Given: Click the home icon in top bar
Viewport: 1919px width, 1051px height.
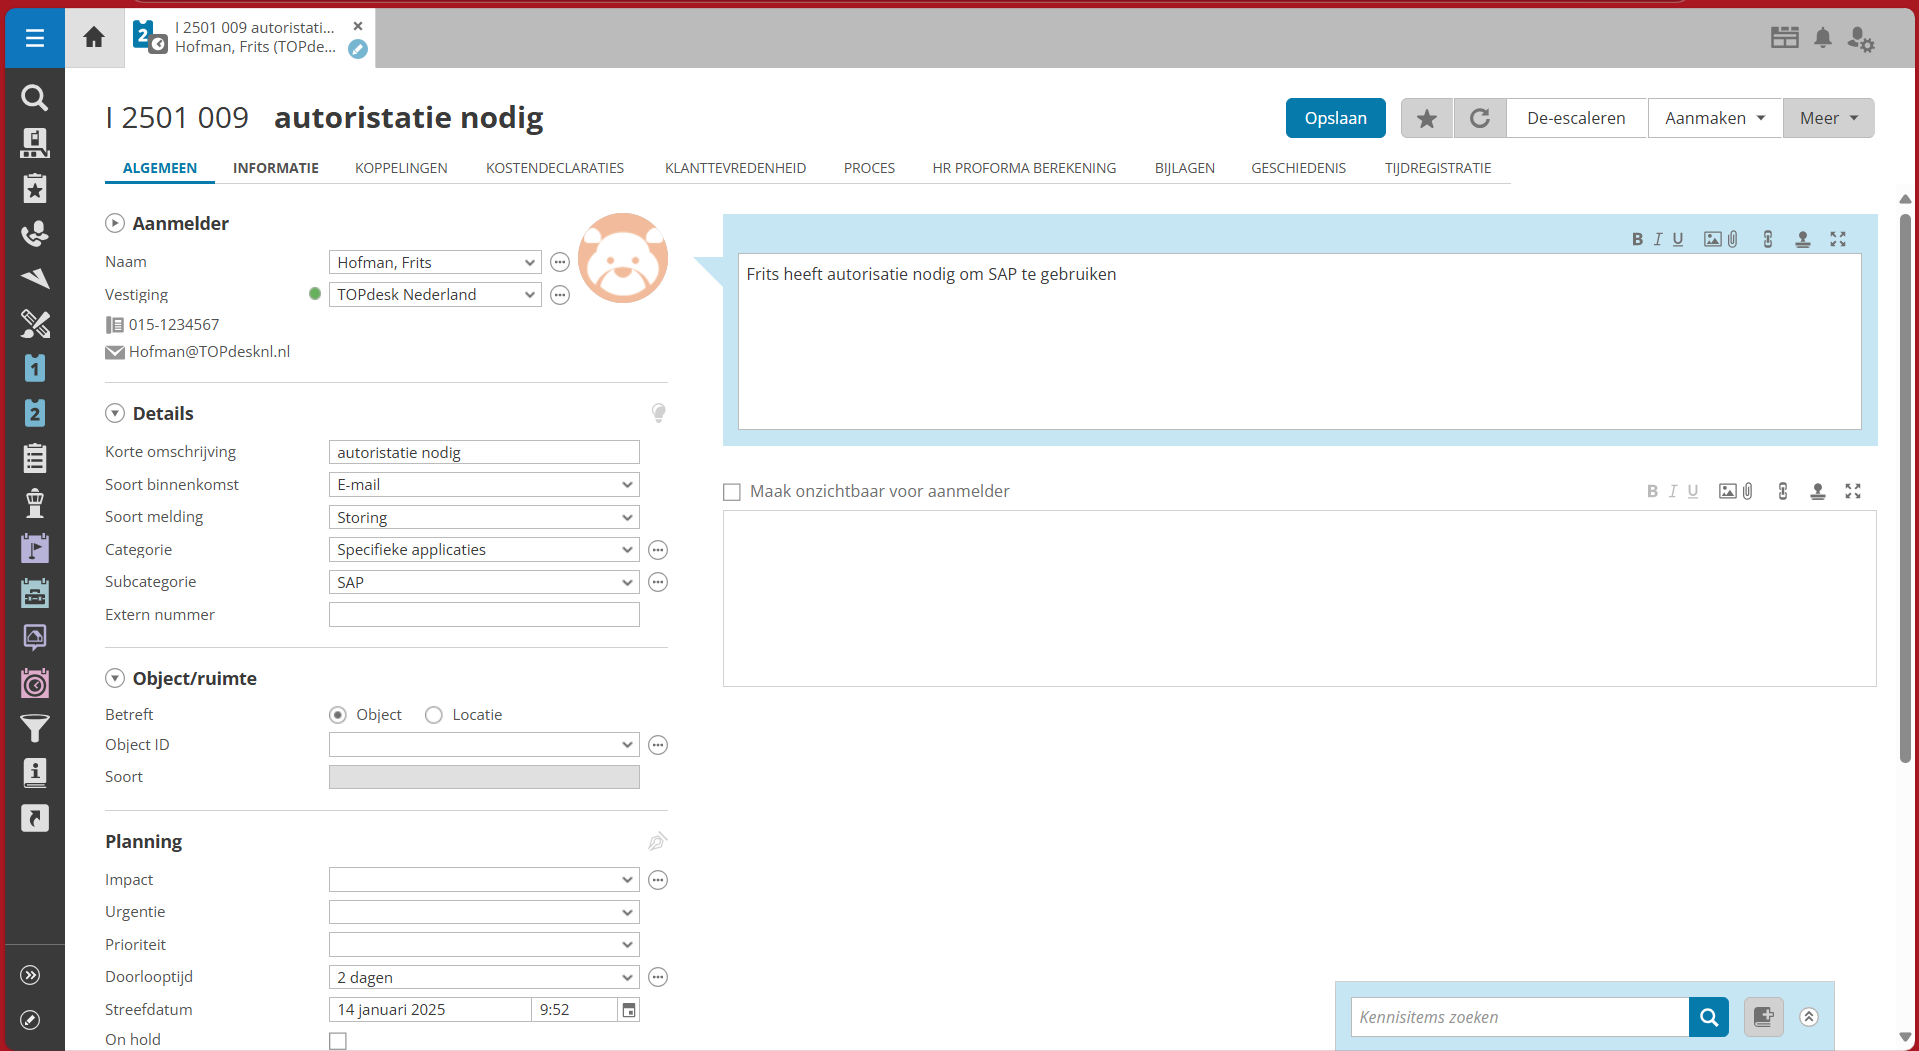Looking at the screenshot, I should (94, 38).
